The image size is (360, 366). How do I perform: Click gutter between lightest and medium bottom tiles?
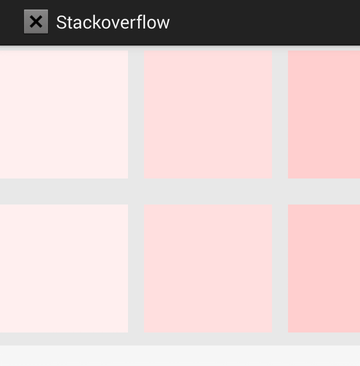(136, 268)
